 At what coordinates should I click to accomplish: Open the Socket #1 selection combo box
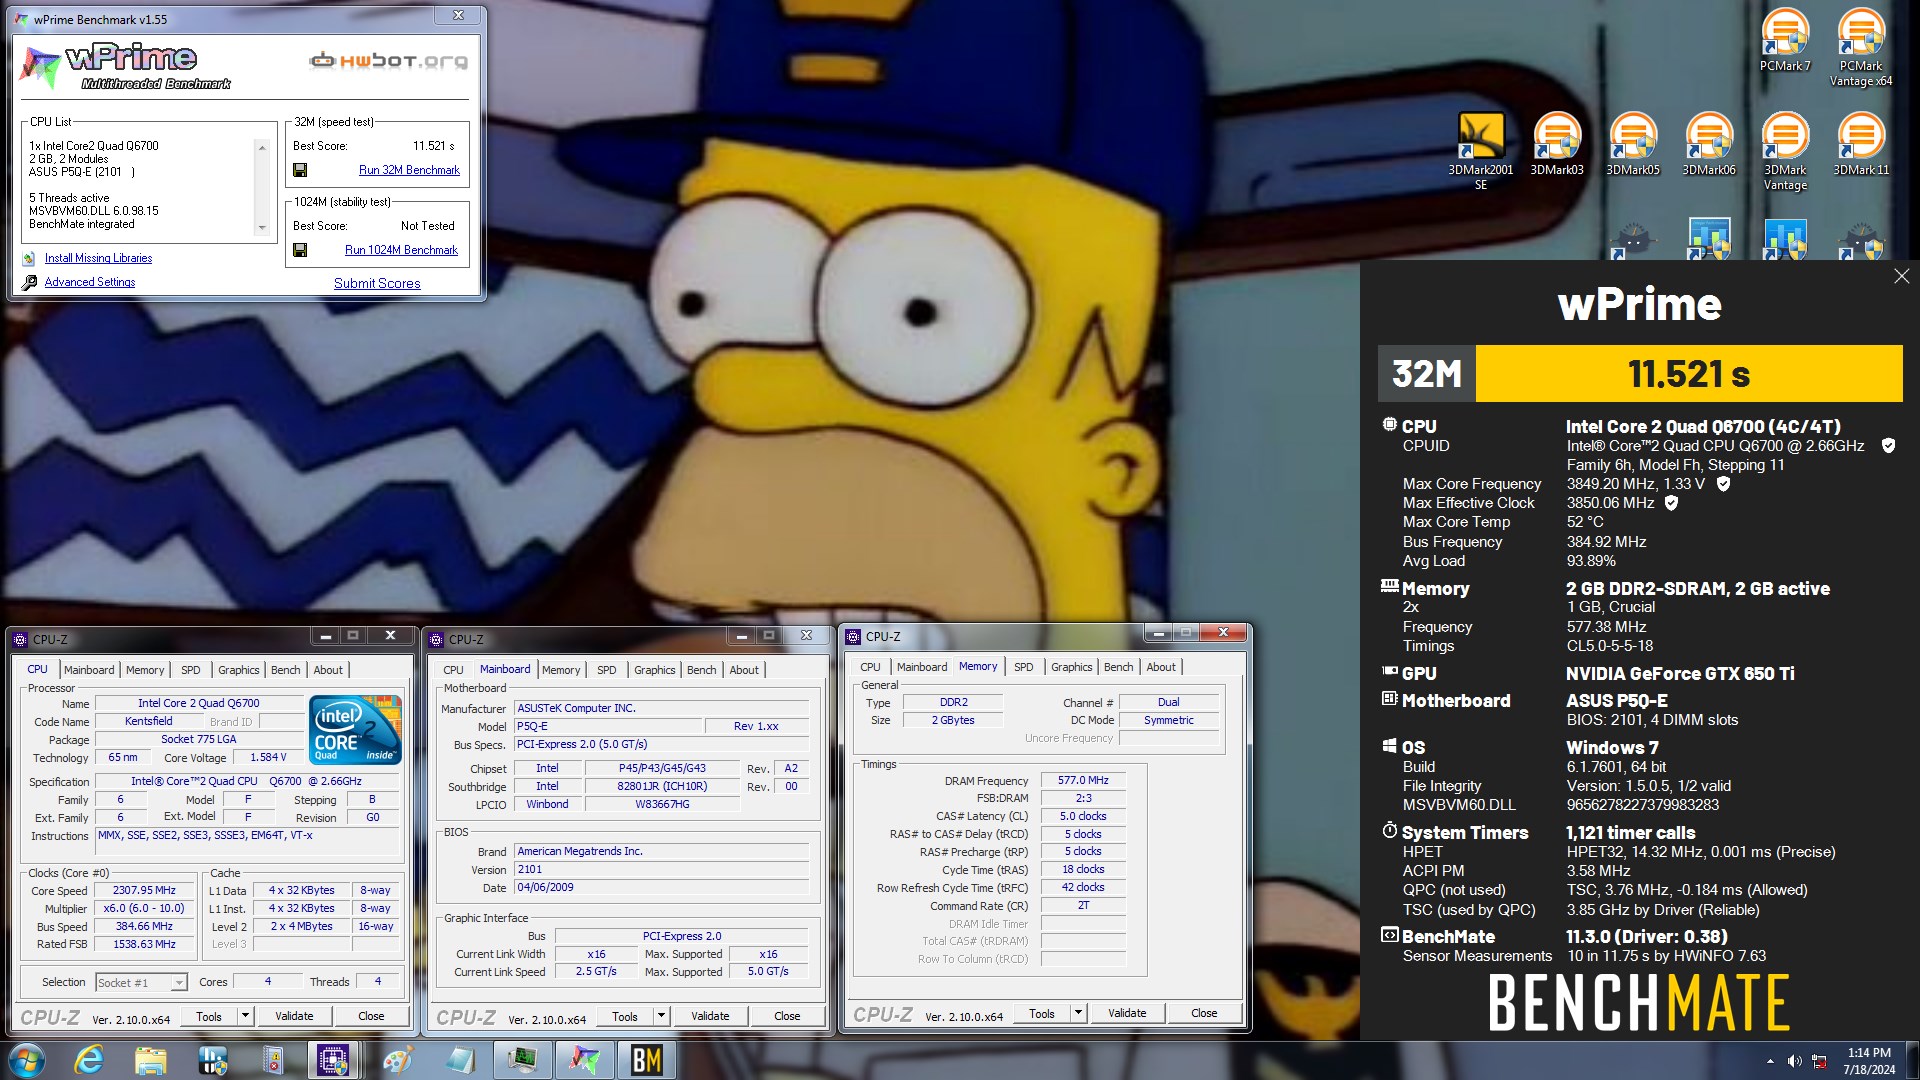coord(141,983)
